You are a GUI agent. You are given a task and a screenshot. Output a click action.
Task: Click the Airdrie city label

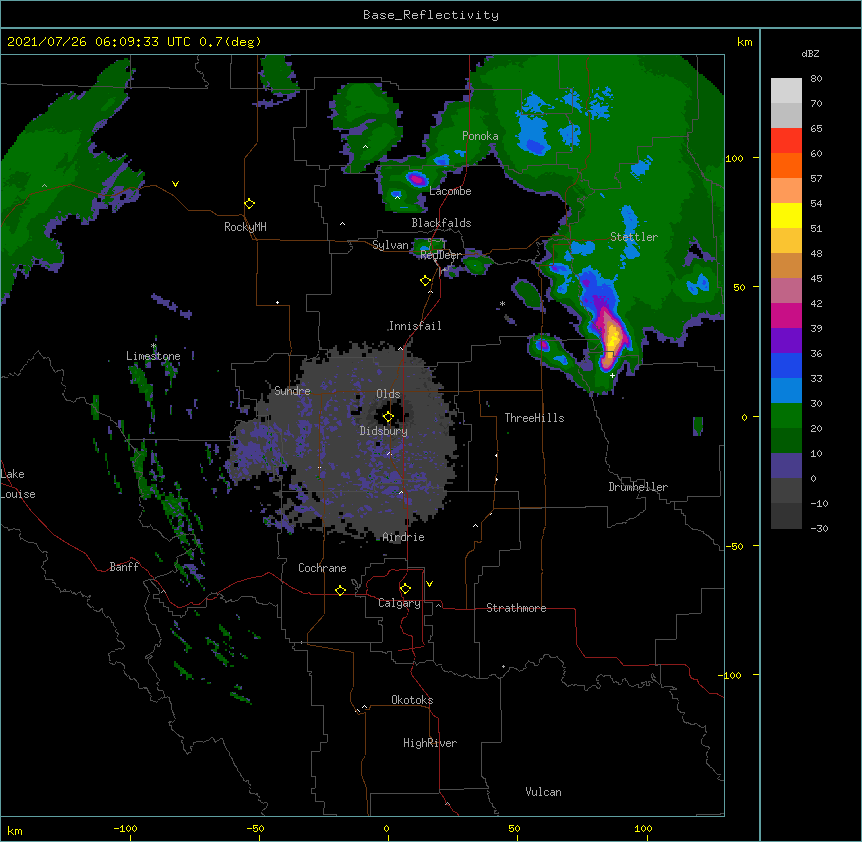point(403,537)
